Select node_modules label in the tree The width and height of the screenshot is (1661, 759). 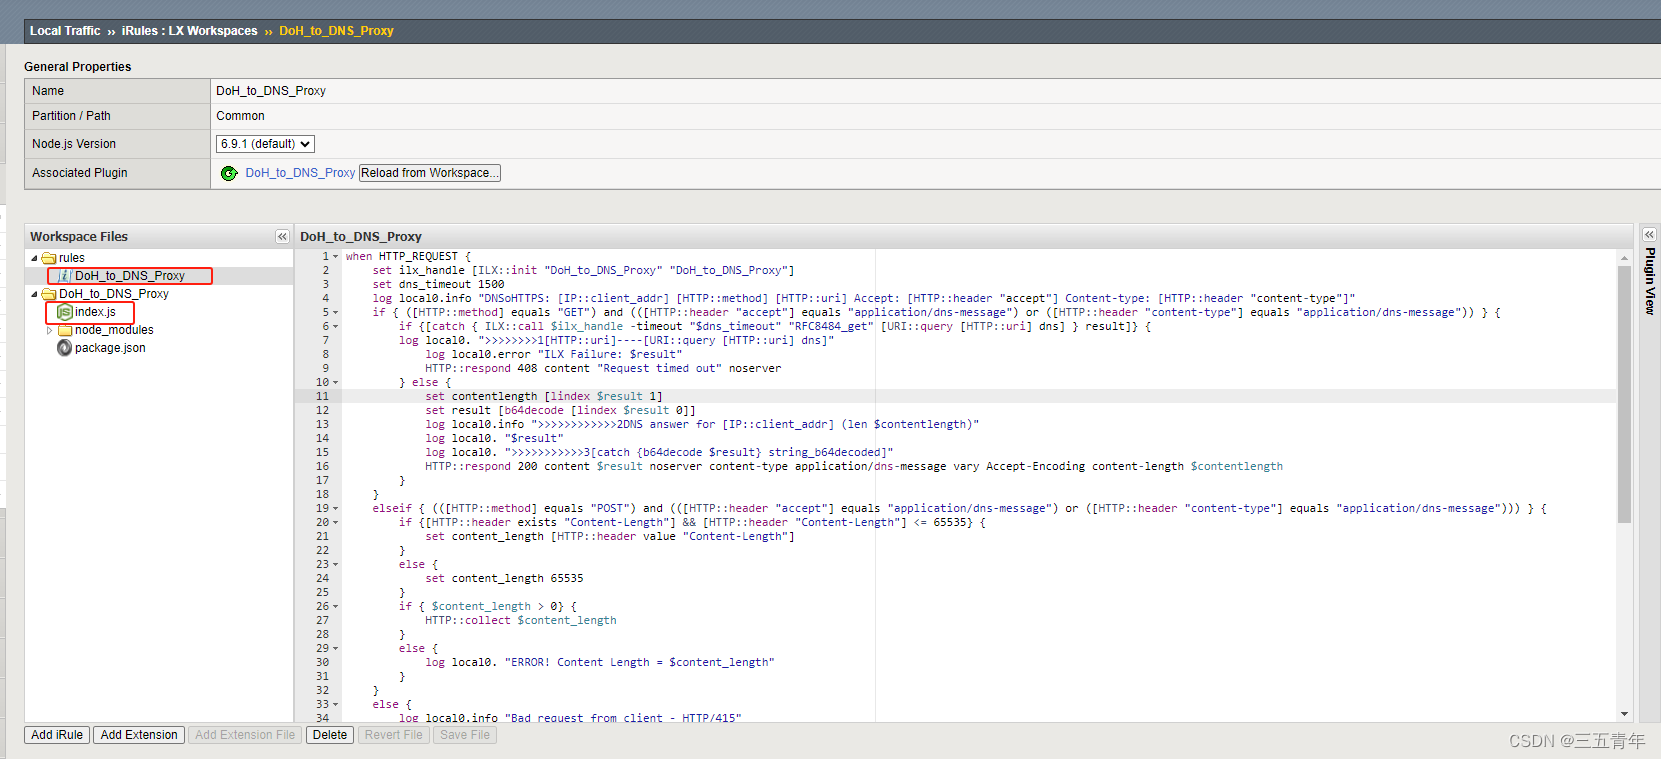pyautogui.click(x=114, y=330)
